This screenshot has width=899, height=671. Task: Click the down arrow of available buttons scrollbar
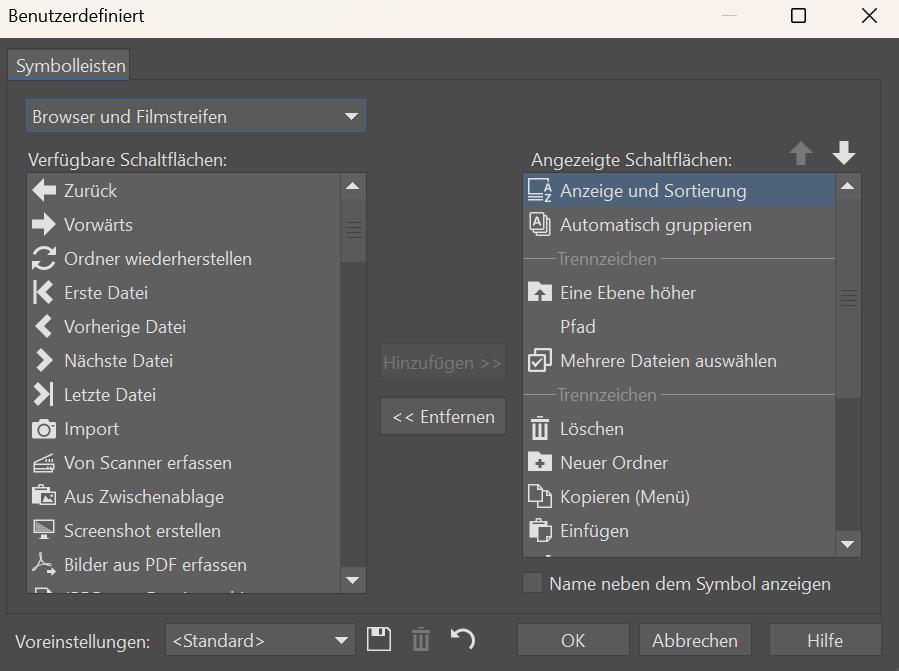(353, 580)
